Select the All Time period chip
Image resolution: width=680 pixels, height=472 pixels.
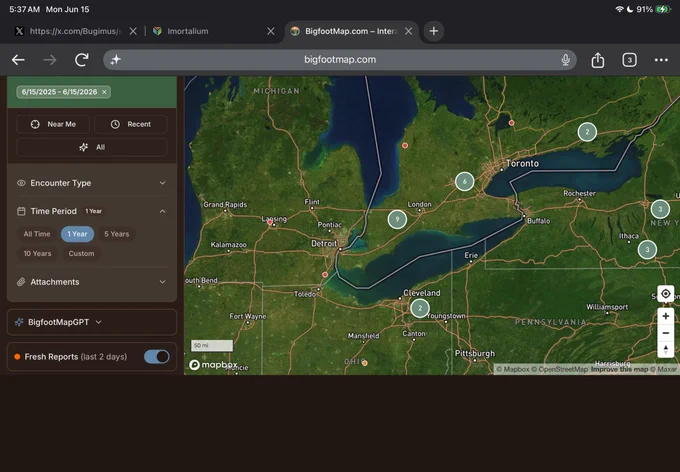pyautogui.click(x=37, y=234)
